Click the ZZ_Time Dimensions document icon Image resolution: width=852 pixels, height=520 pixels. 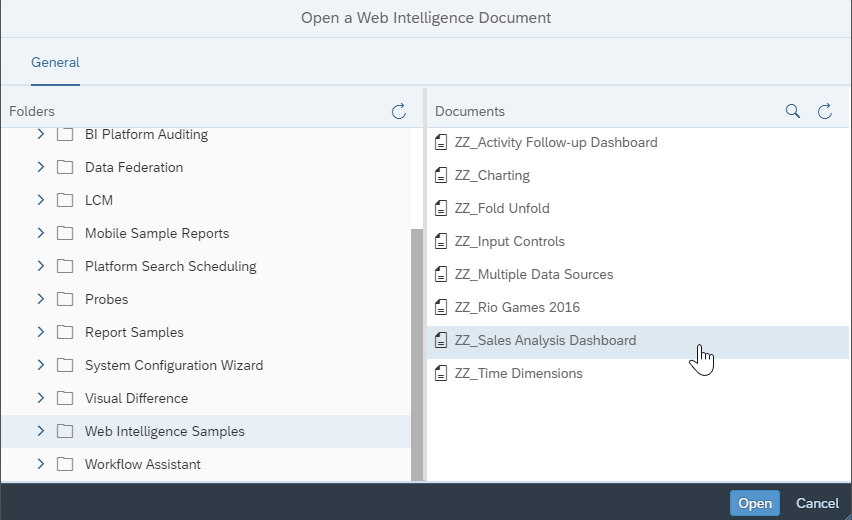441,373
